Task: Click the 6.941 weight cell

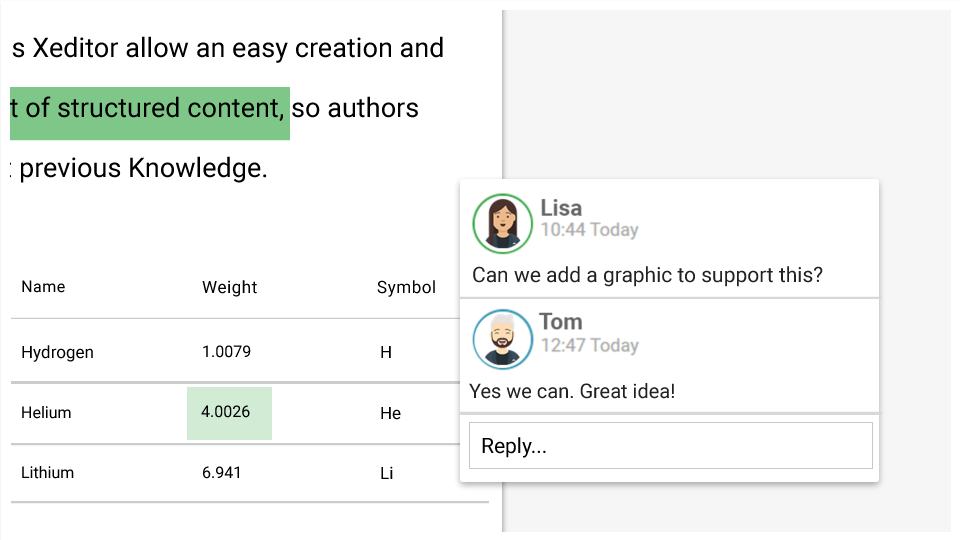Action: 221,473
